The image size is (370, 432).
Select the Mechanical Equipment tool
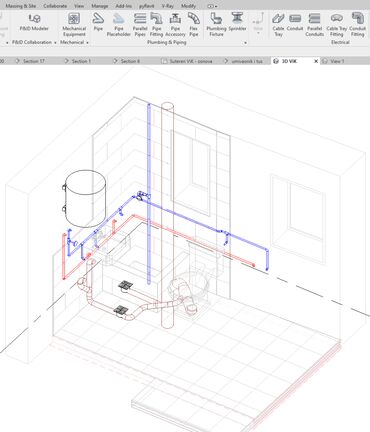click(74, 25)
